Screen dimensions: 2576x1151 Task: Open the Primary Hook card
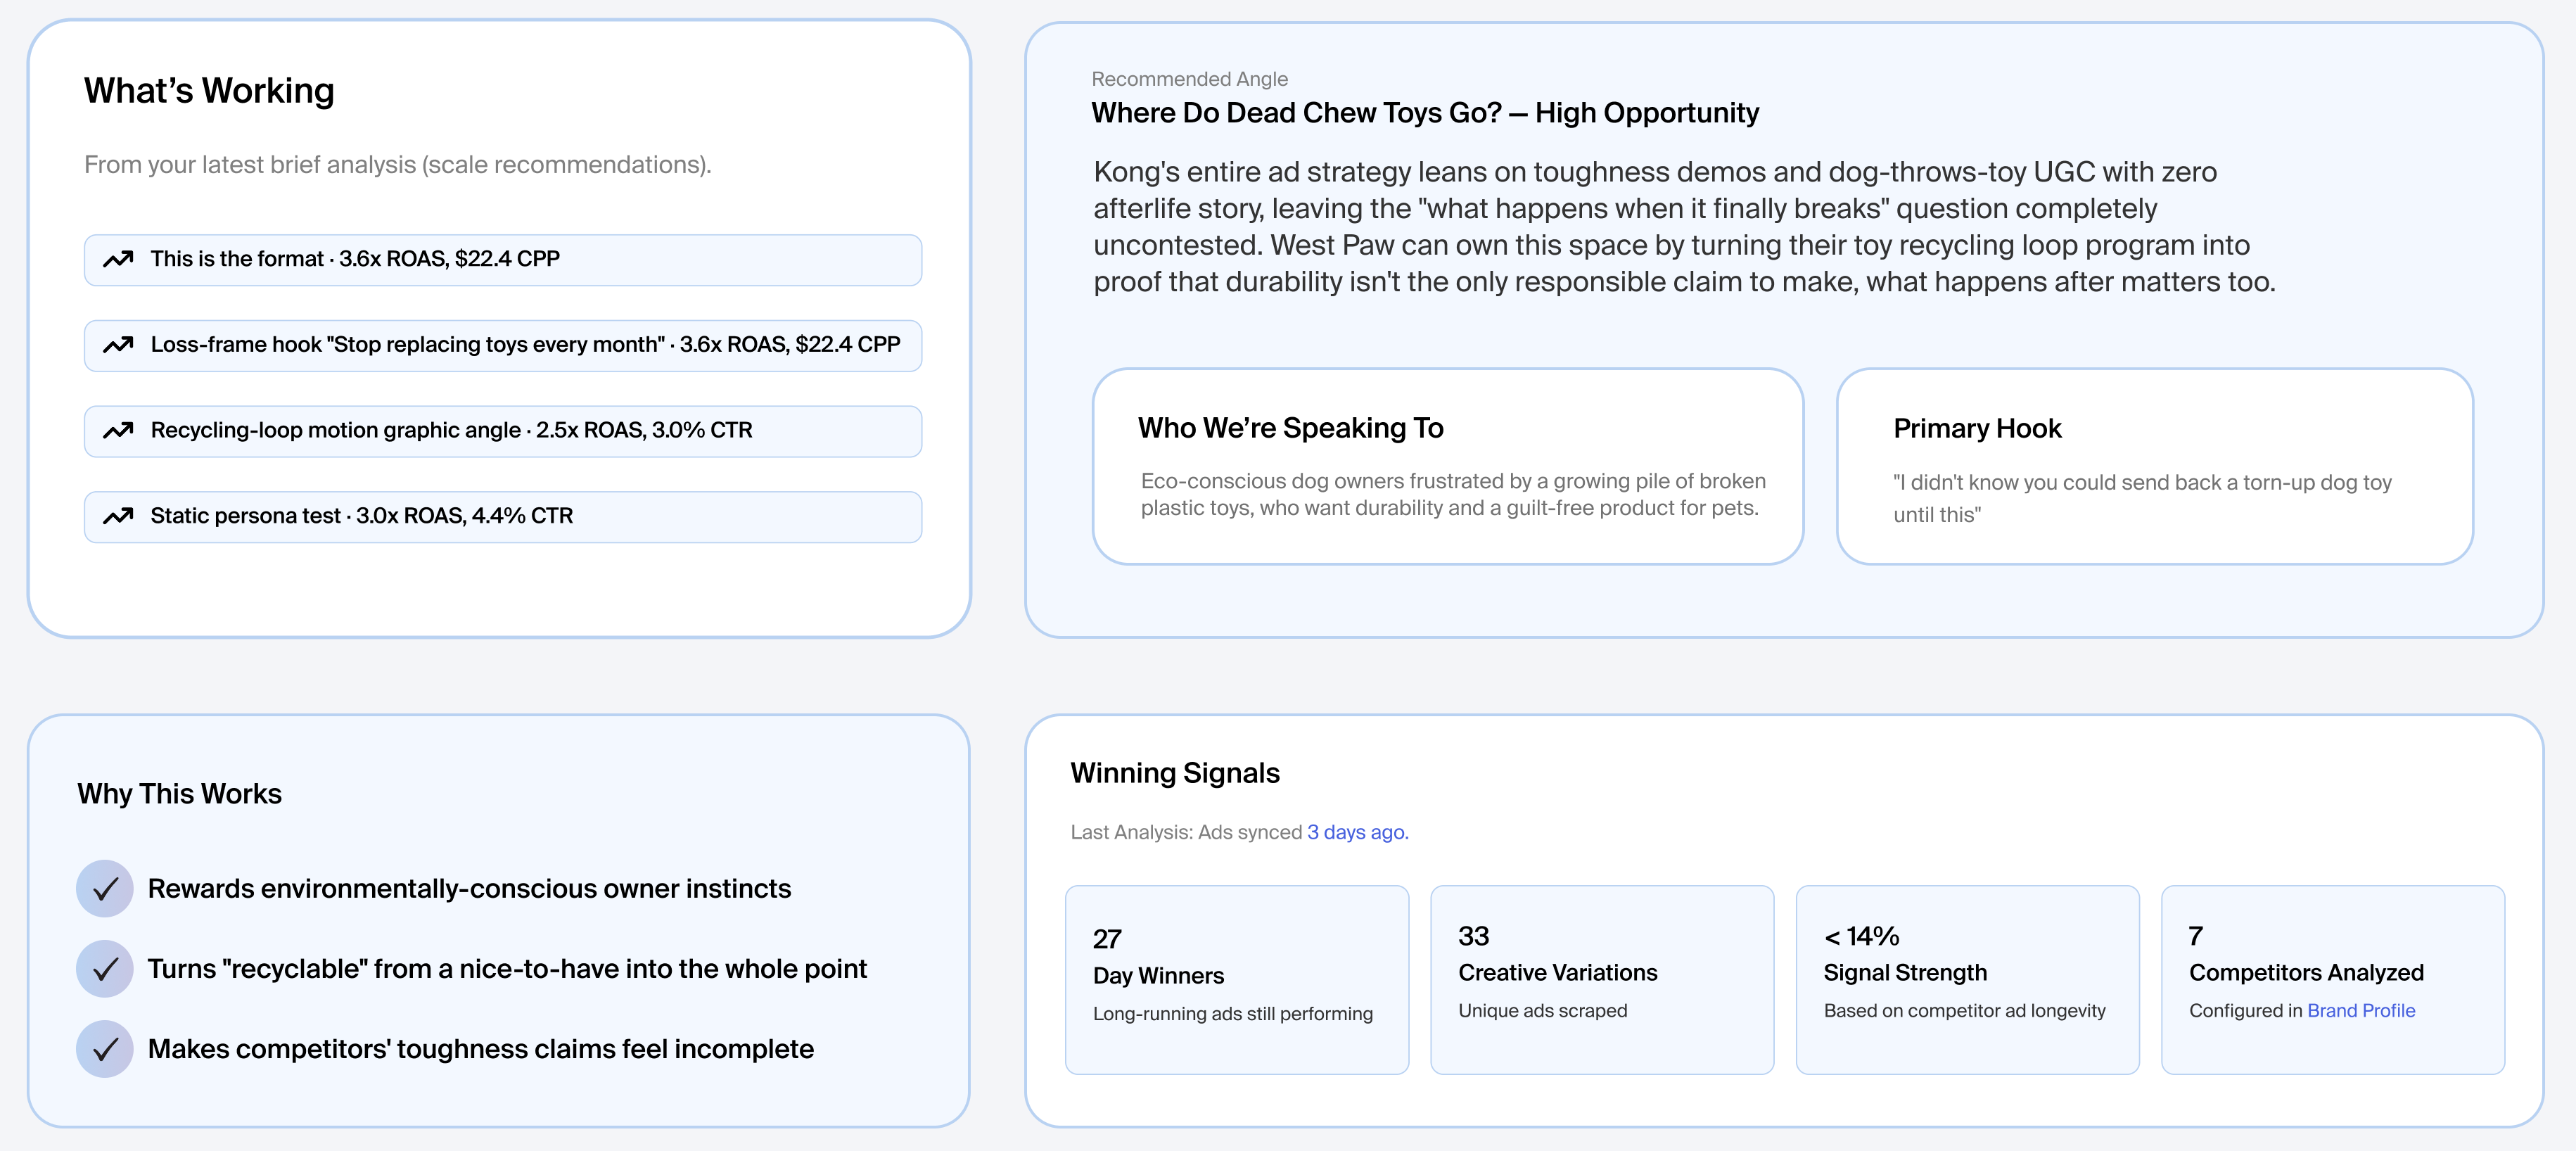(2154, 466)
